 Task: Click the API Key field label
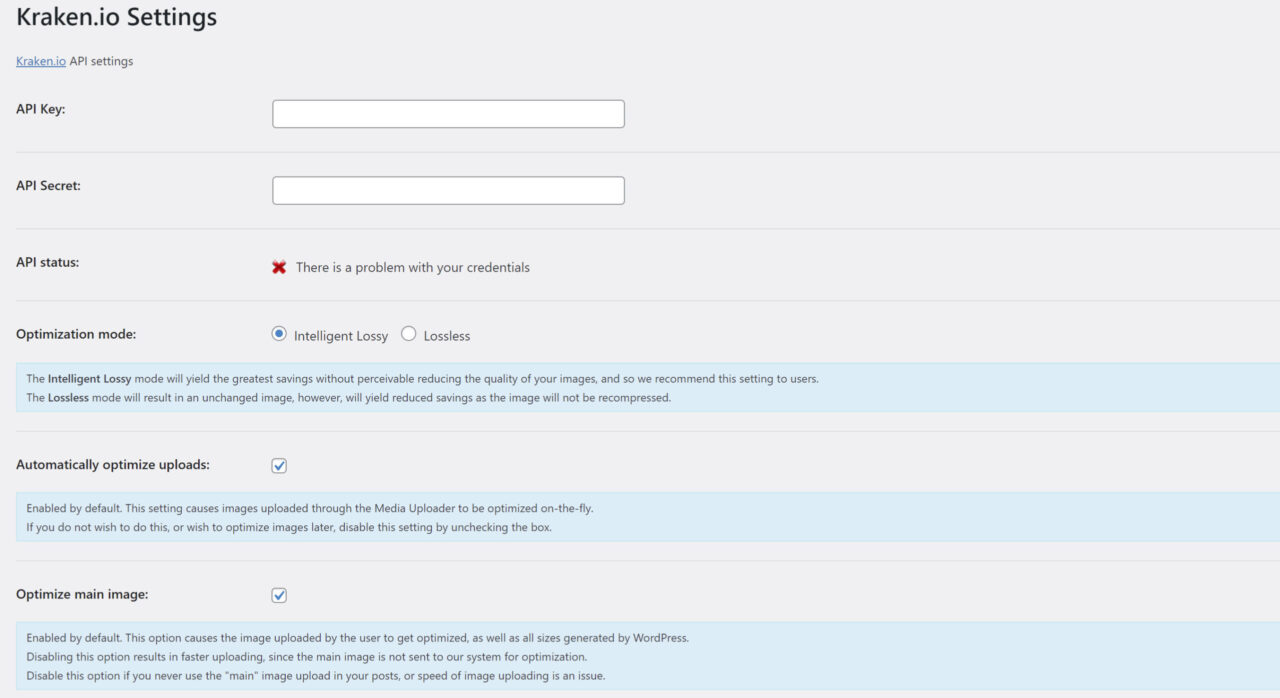pyautogui.click(x=40, y=109)
